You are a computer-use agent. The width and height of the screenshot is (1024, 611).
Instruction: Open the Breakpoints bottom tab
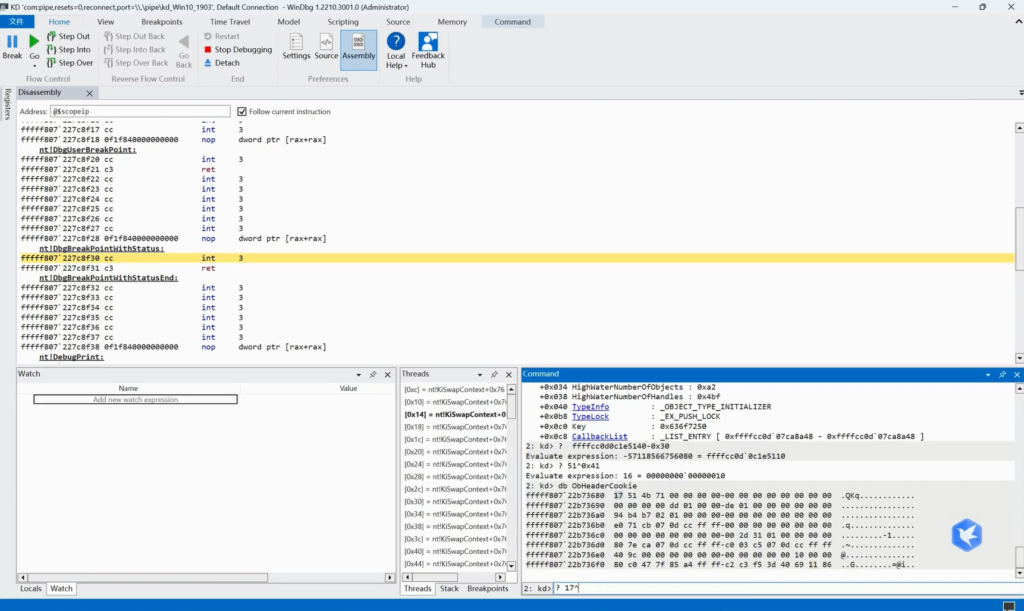click(x=487, y=589)
